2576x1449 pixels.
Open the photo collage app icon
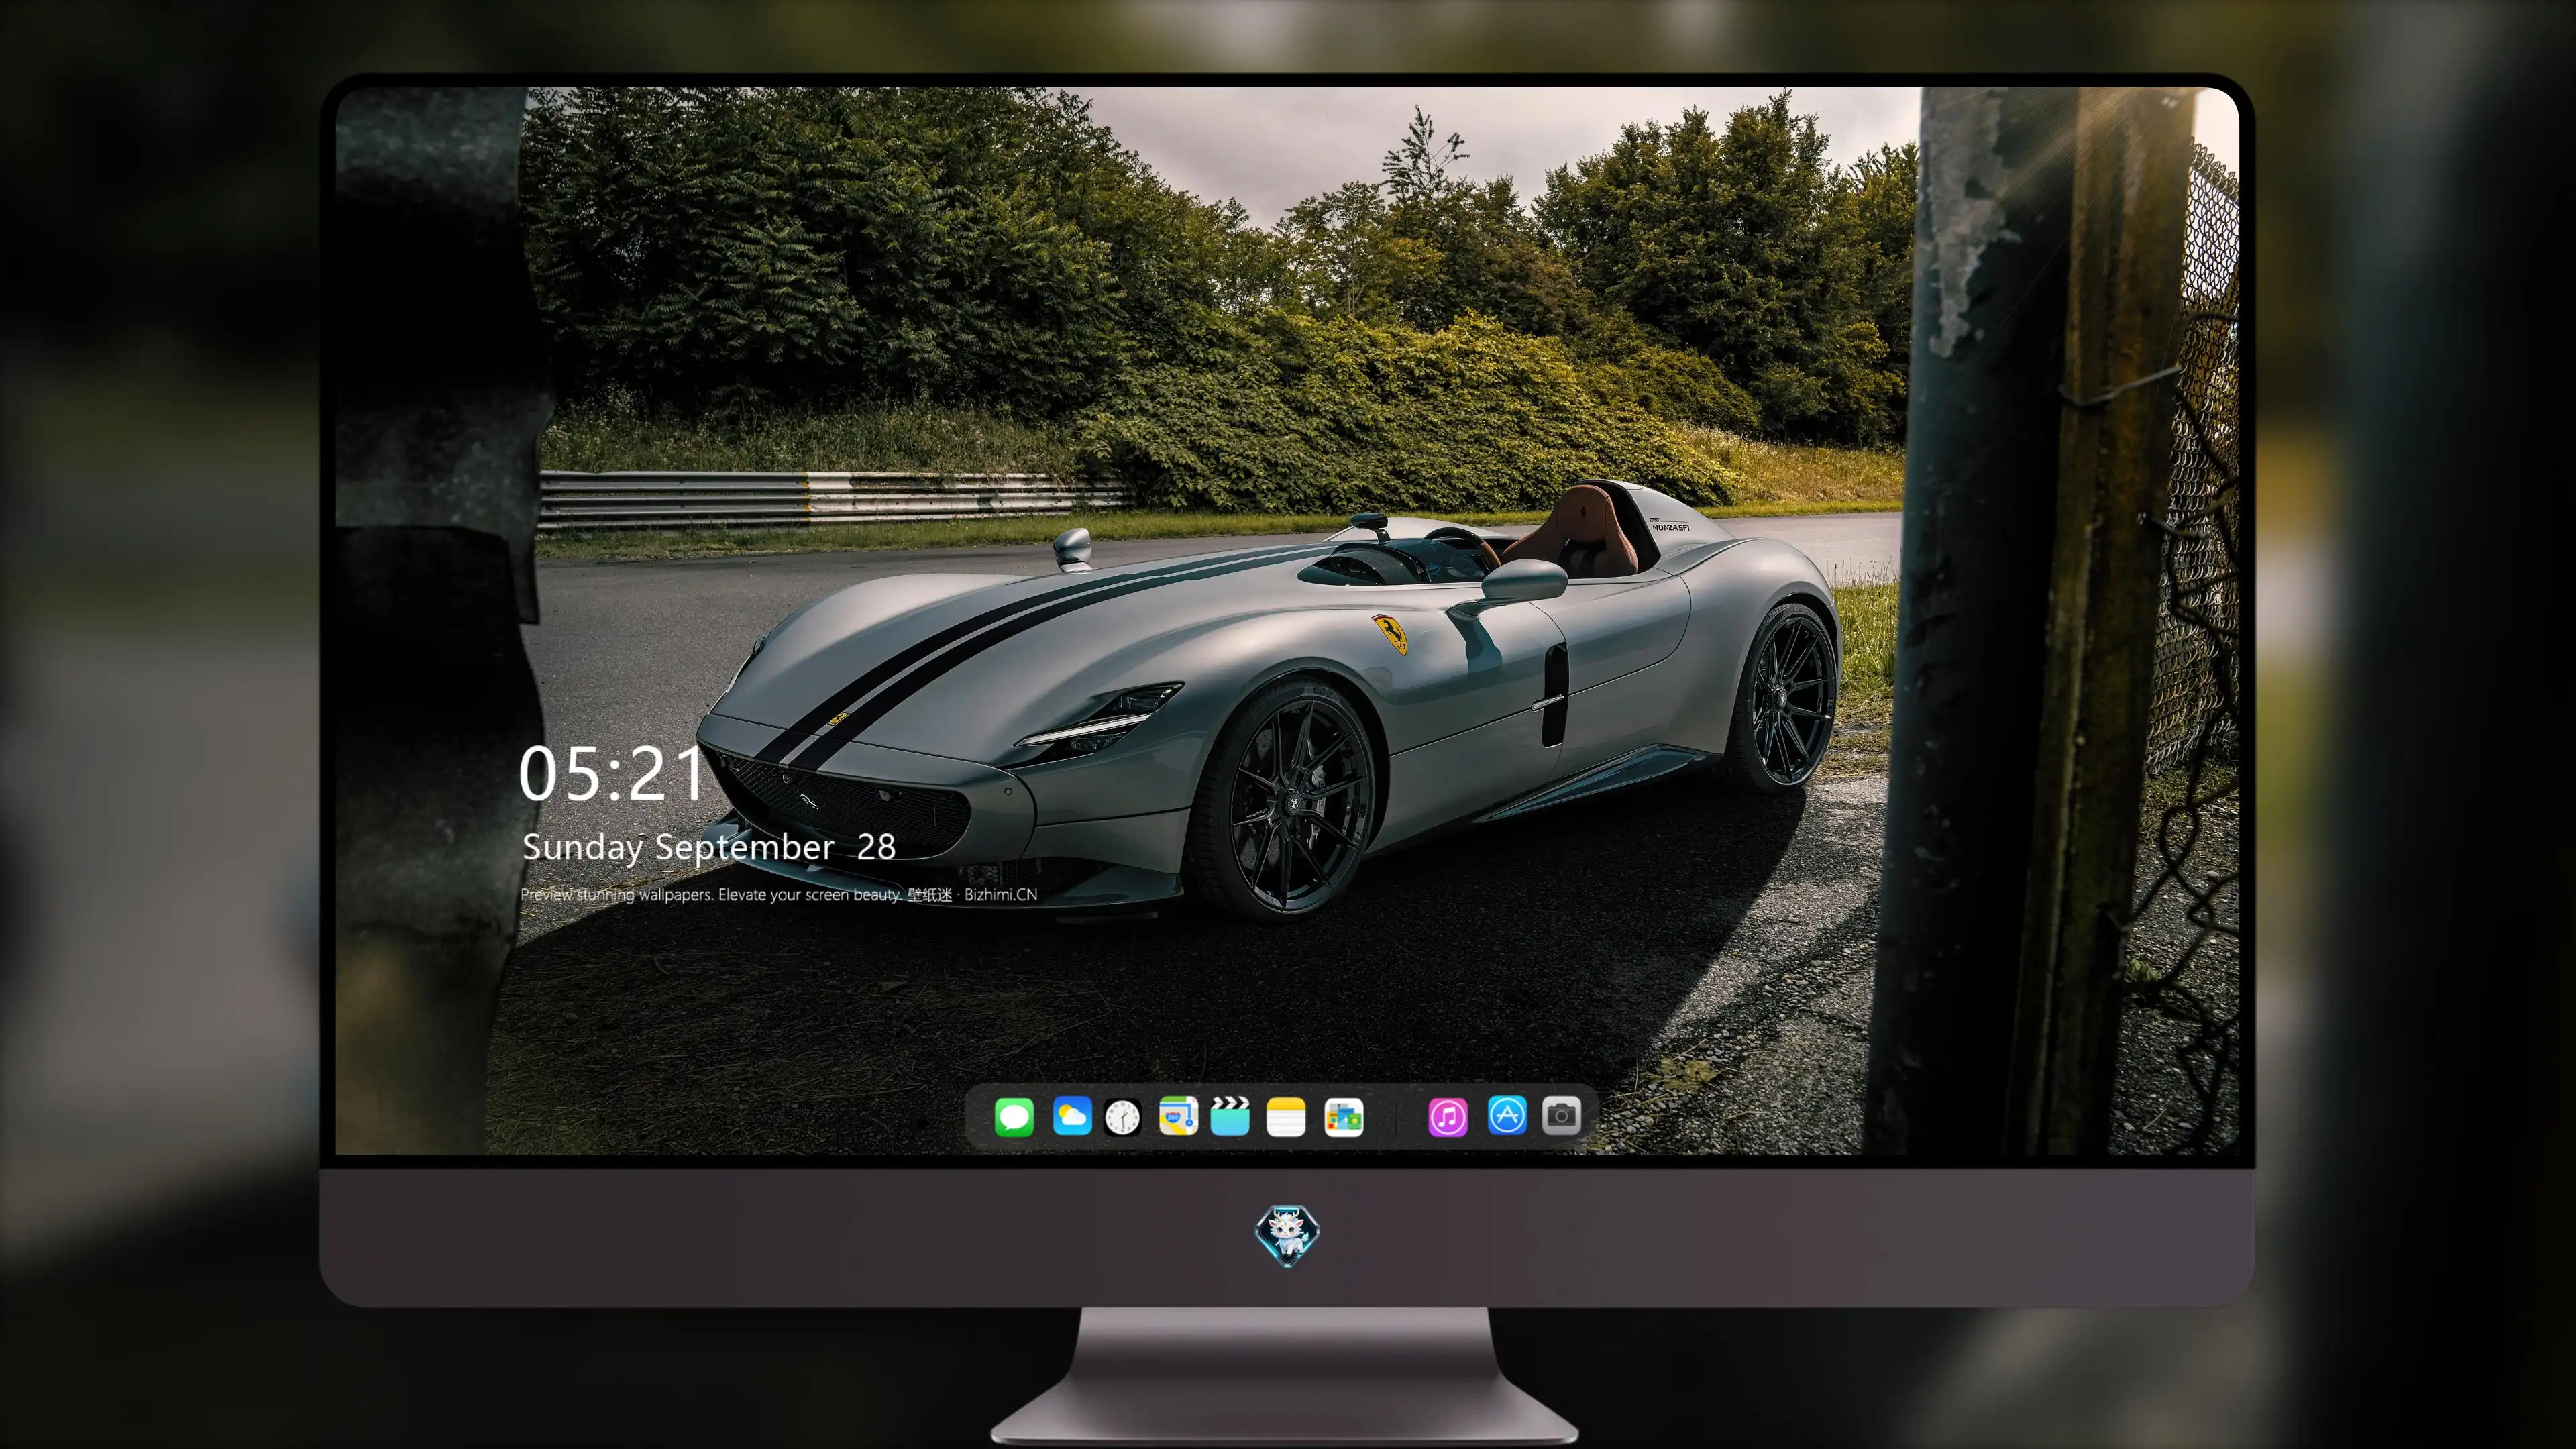(x=1344, y=1117)
